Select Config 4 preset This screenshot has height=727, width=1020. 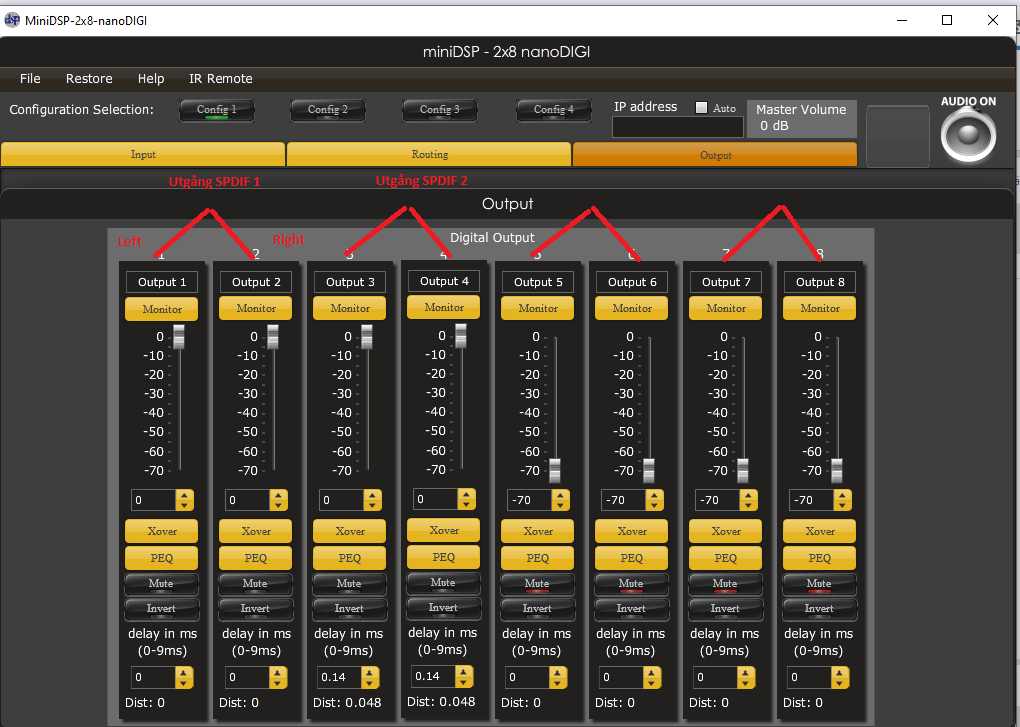[554, 110]
